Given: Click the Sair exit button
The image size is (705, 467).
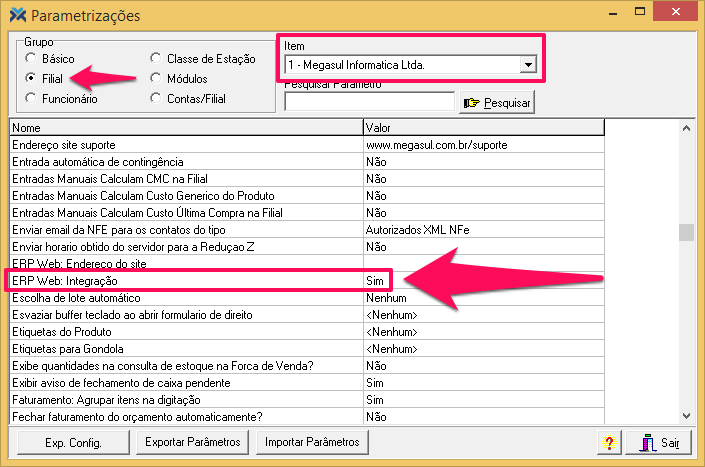Looking at the screenshot, I should click(x=659, y=442).
